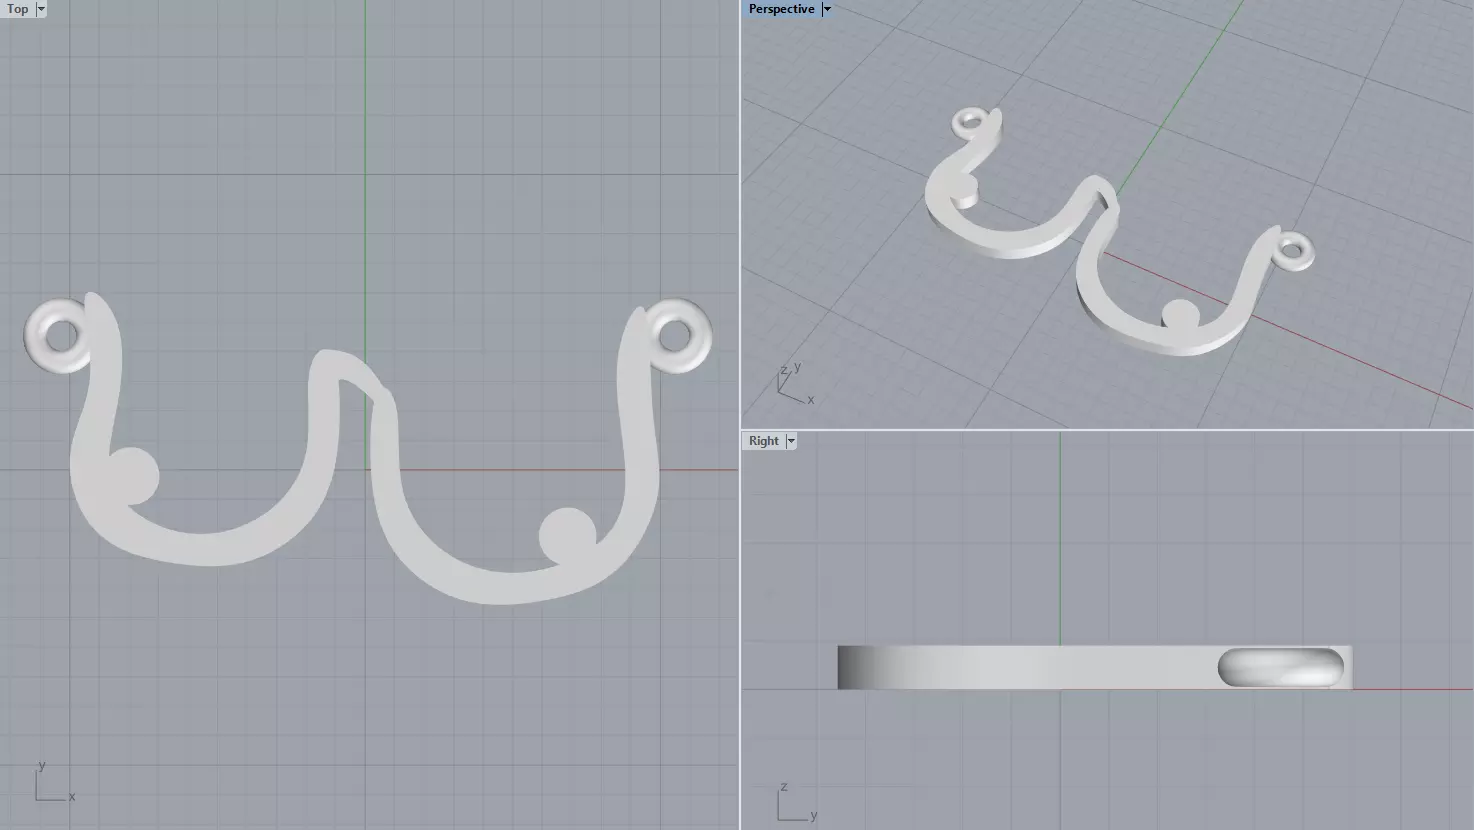Open the Top viewport dropdown arrow
This screenshot has width=1474, height=830.
[41, 9]
